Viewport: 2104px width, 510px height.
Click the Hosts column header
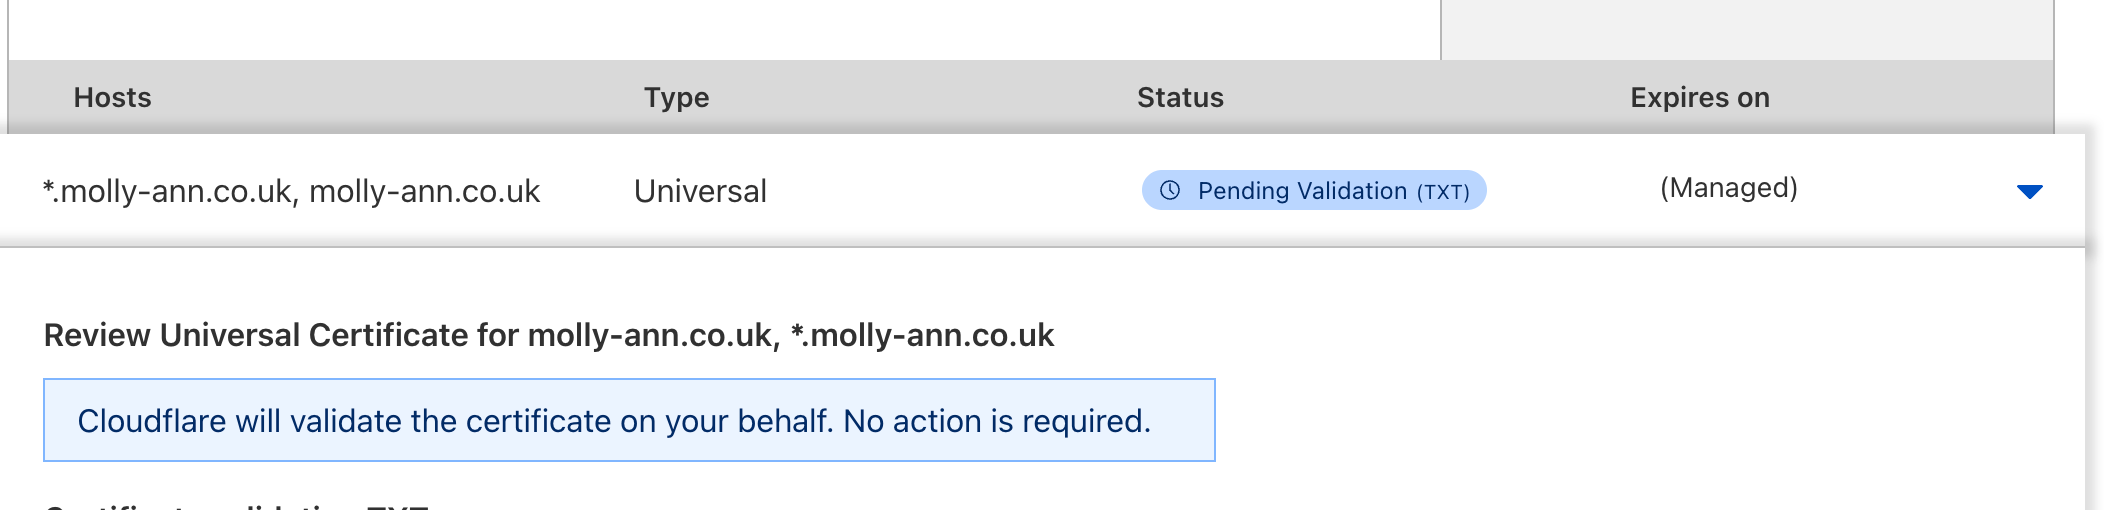coord(112,97)
